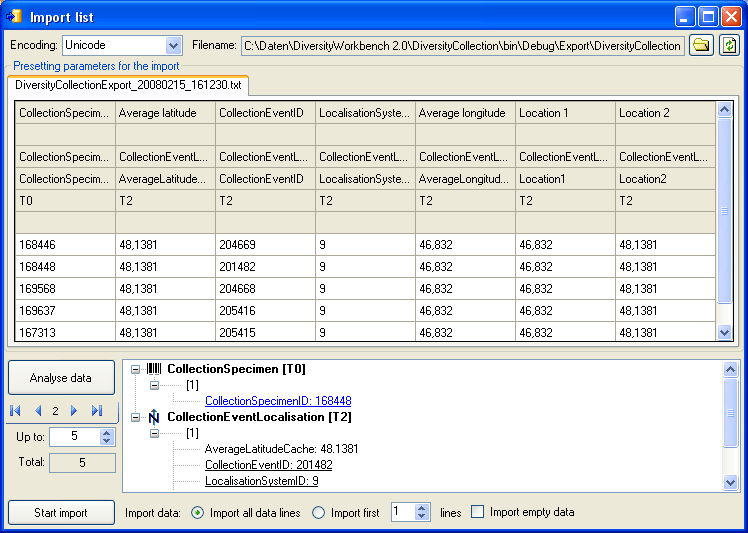This screenshot has width=748, height=533.
Task: Click the Analyse data button
Action: pos(61,377)
